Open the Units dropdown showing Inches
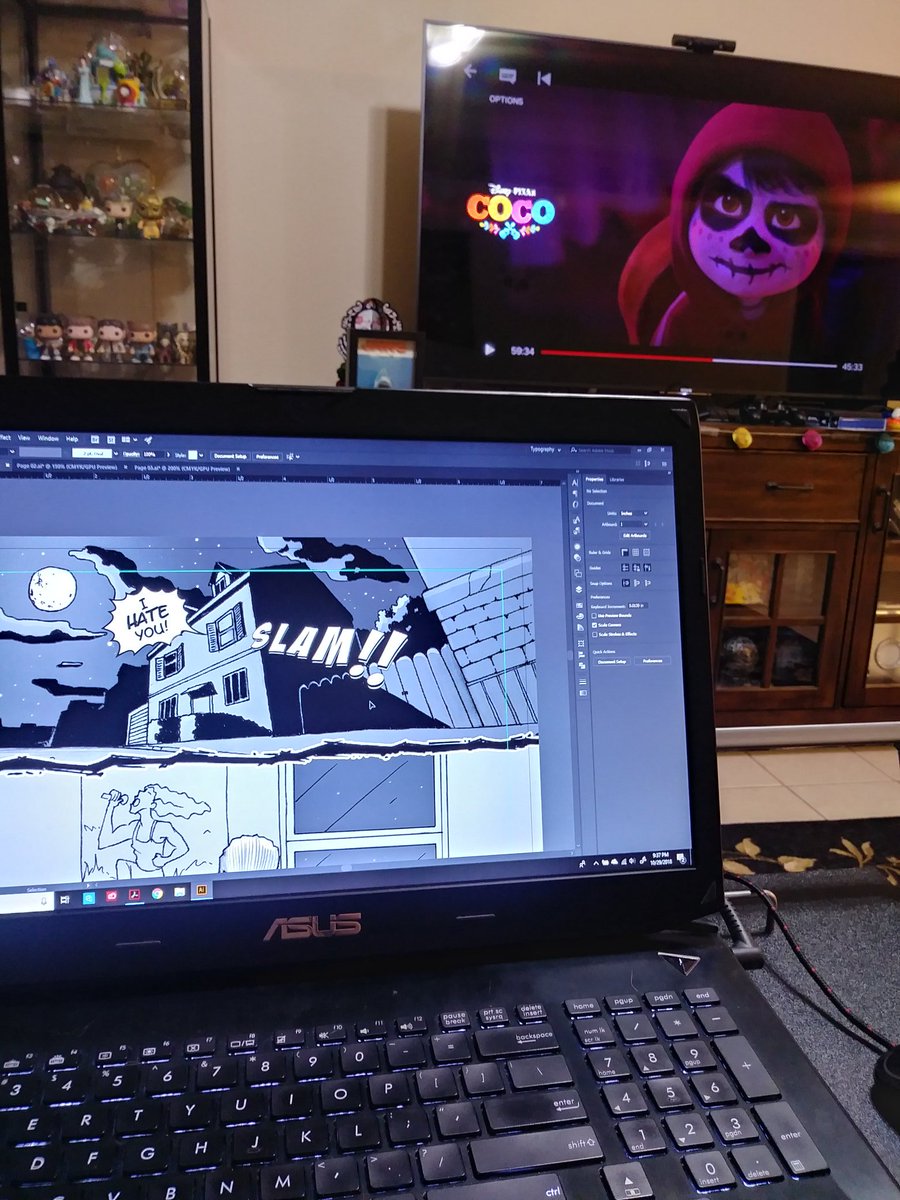Screen dimensions: 900x1200 tap(634, 513)
